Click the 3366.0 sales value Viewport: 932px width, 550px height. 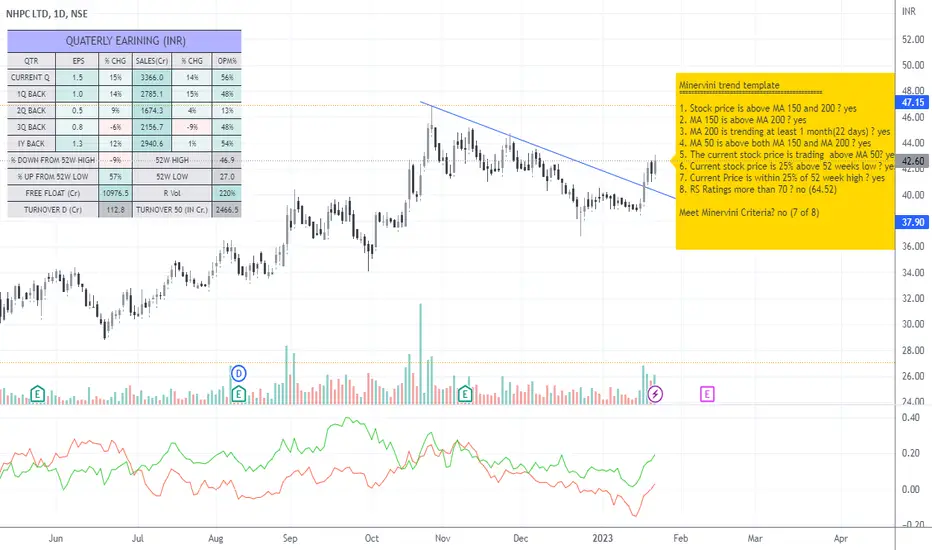click(x=152, y=77)
